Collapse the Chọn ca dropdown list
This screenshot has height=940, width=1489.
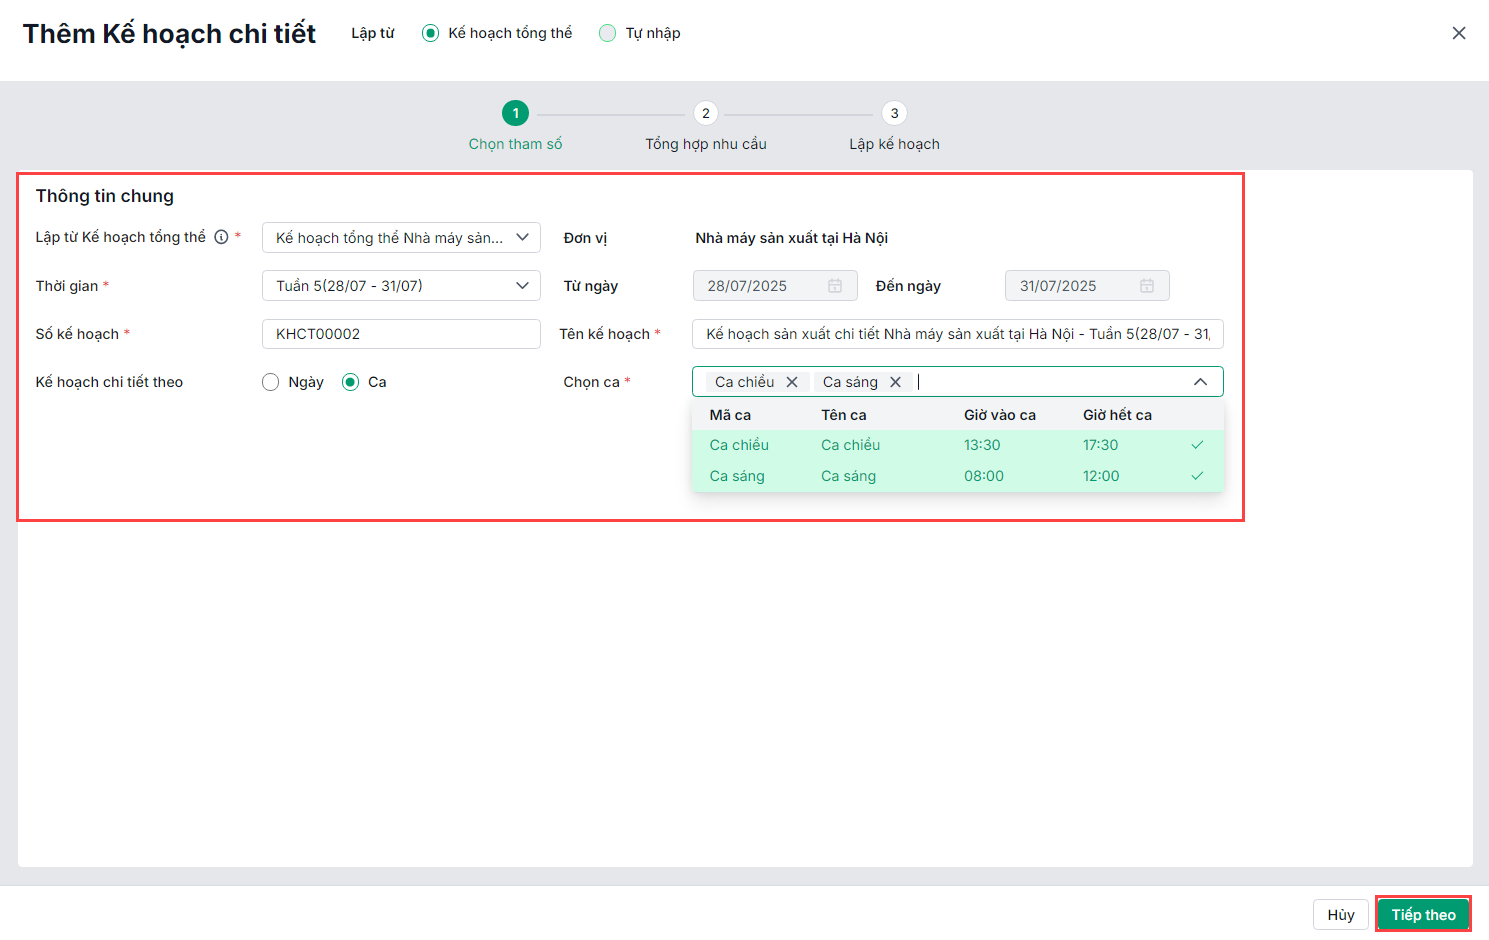point(1200,382)
